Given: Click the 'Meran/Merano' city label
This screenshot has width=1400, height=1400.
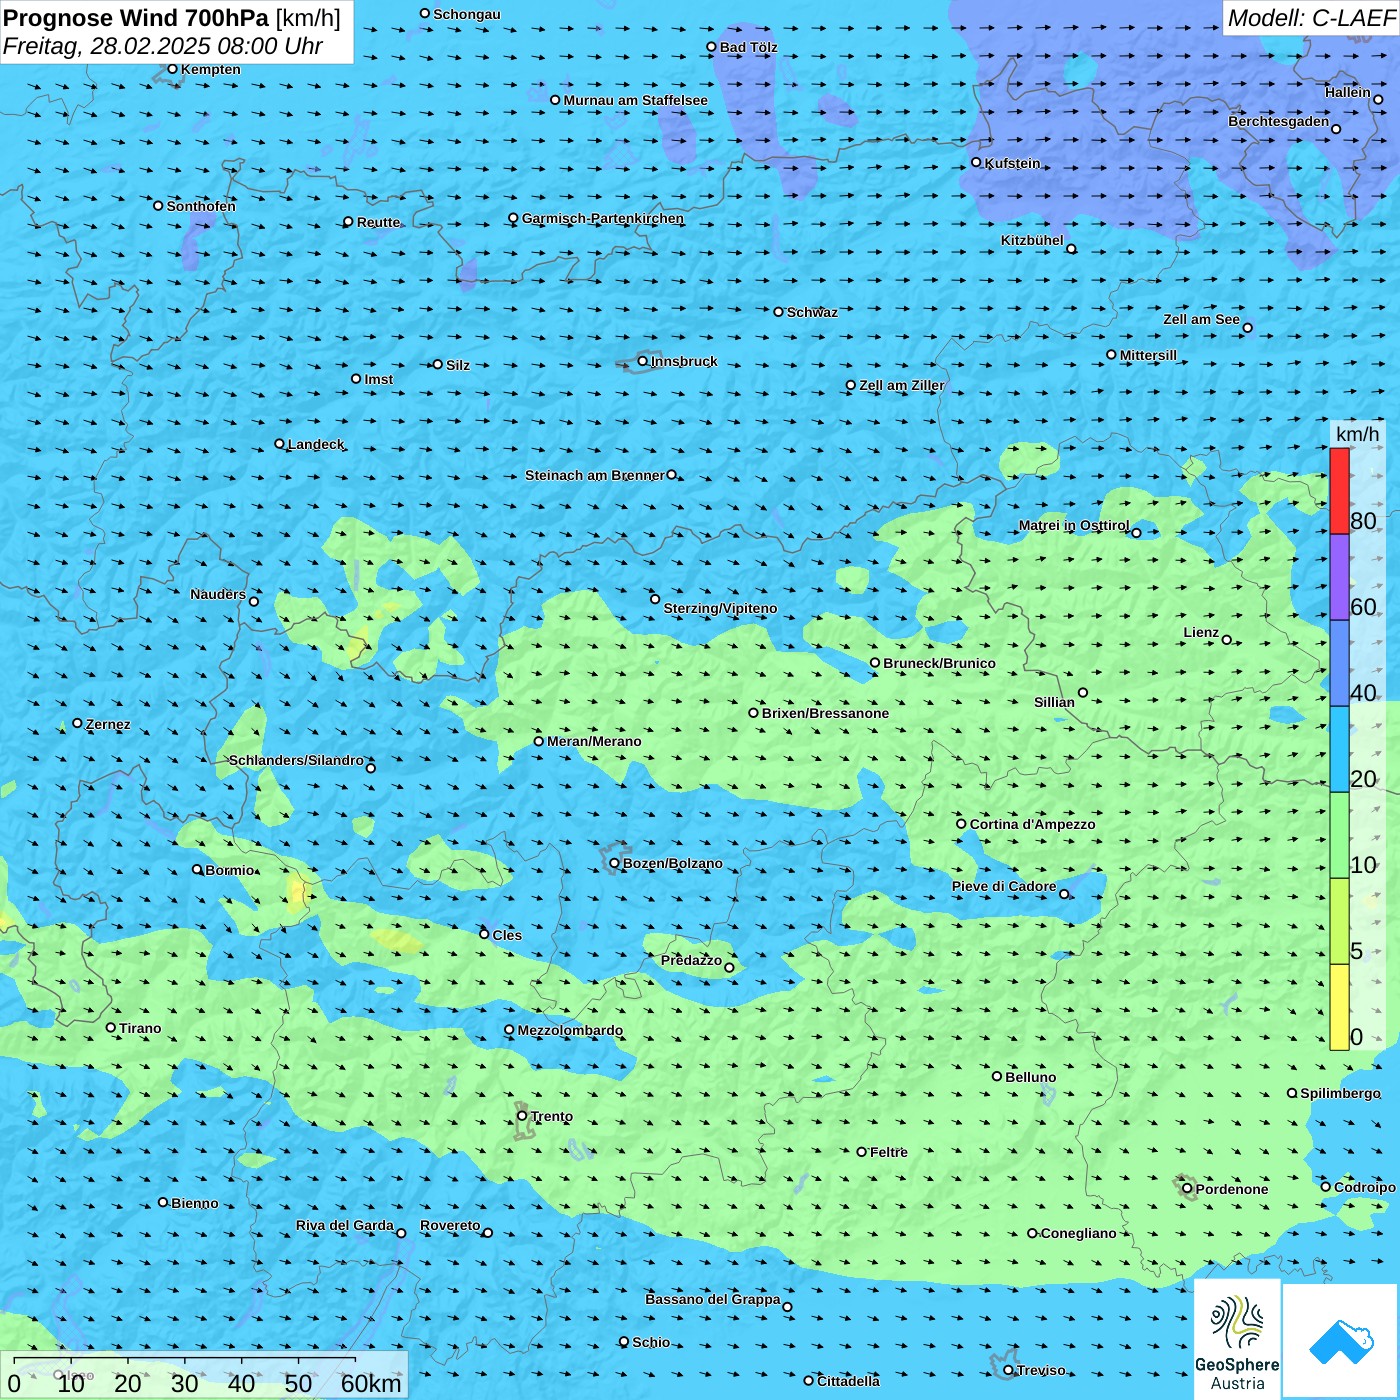Looking at the screenshot, I should click(594, 741).
